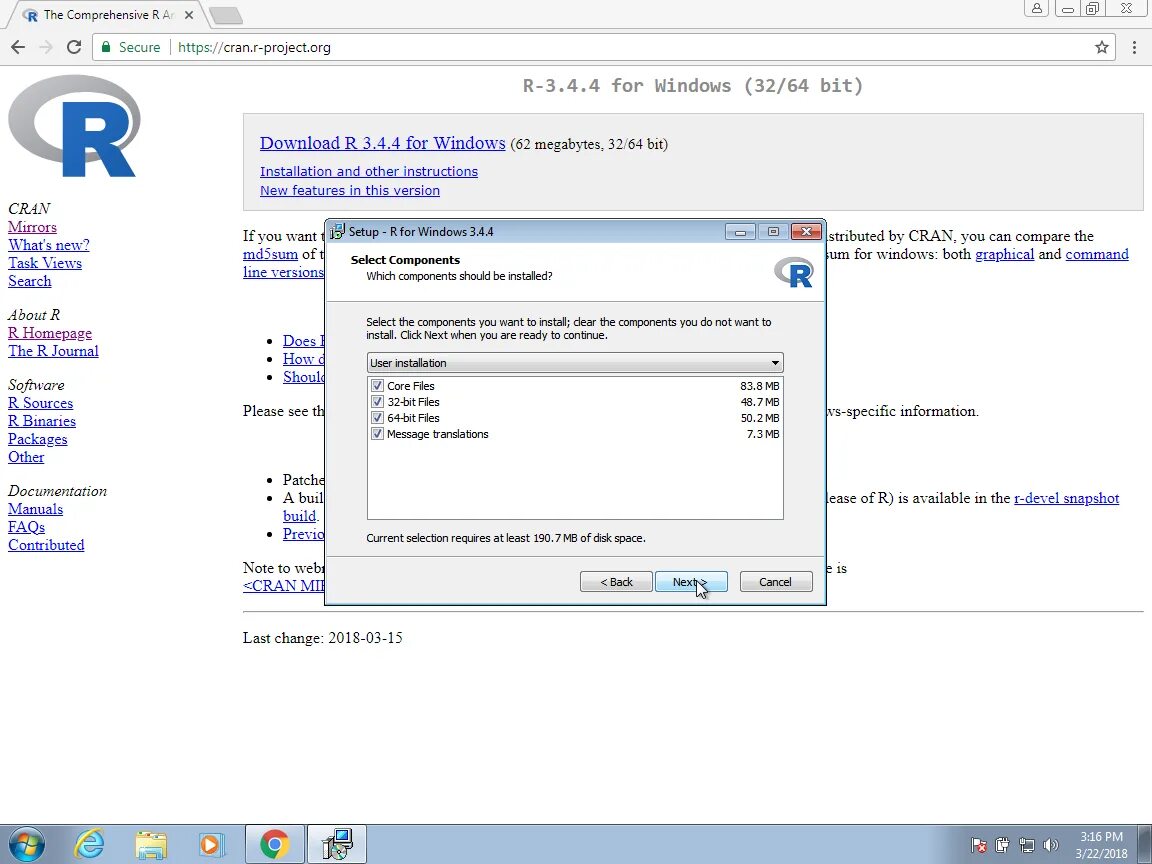Viewport: 1152px width, 864px height.
Task: Open The R Journal link
Action: [53, 351]
